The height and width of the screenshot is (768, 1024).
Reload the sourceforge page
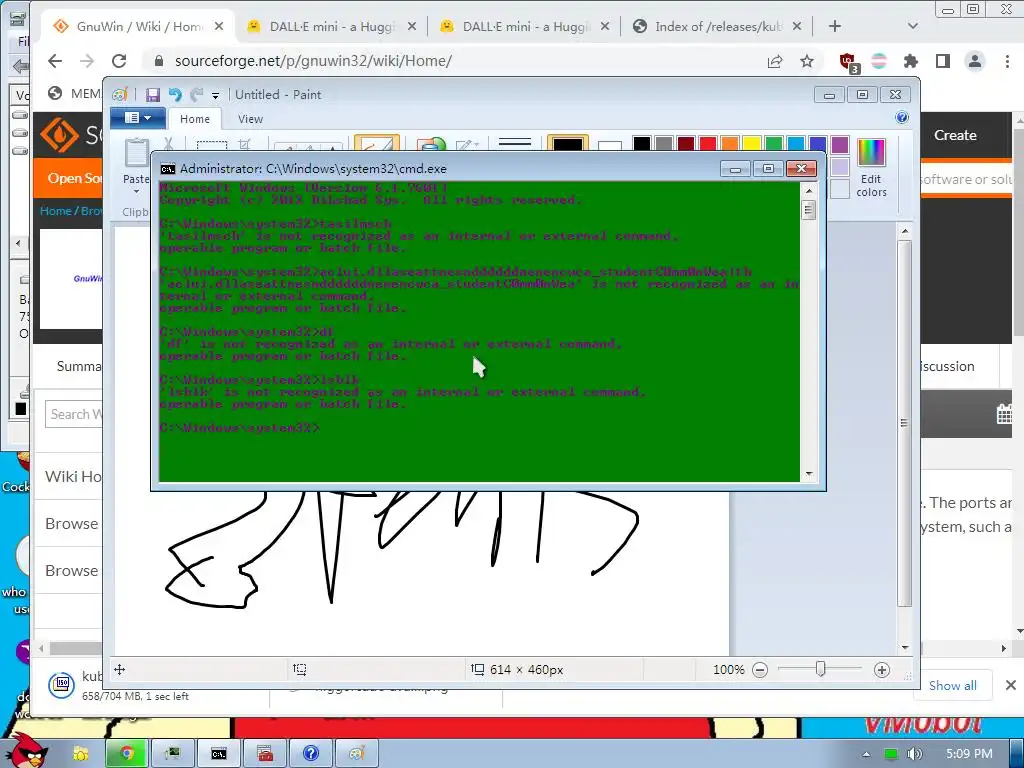click(x=119, y=61)
